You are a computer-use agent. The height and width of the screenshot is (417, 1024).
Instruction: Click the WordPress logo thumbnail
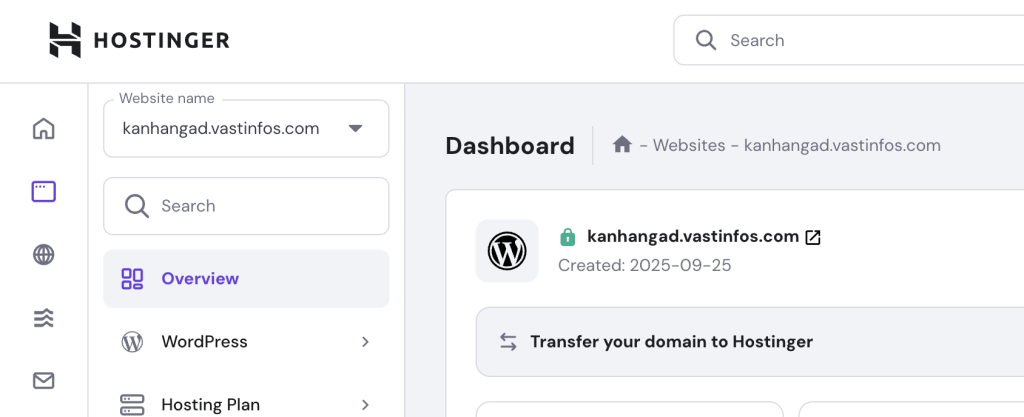[507, 251]
